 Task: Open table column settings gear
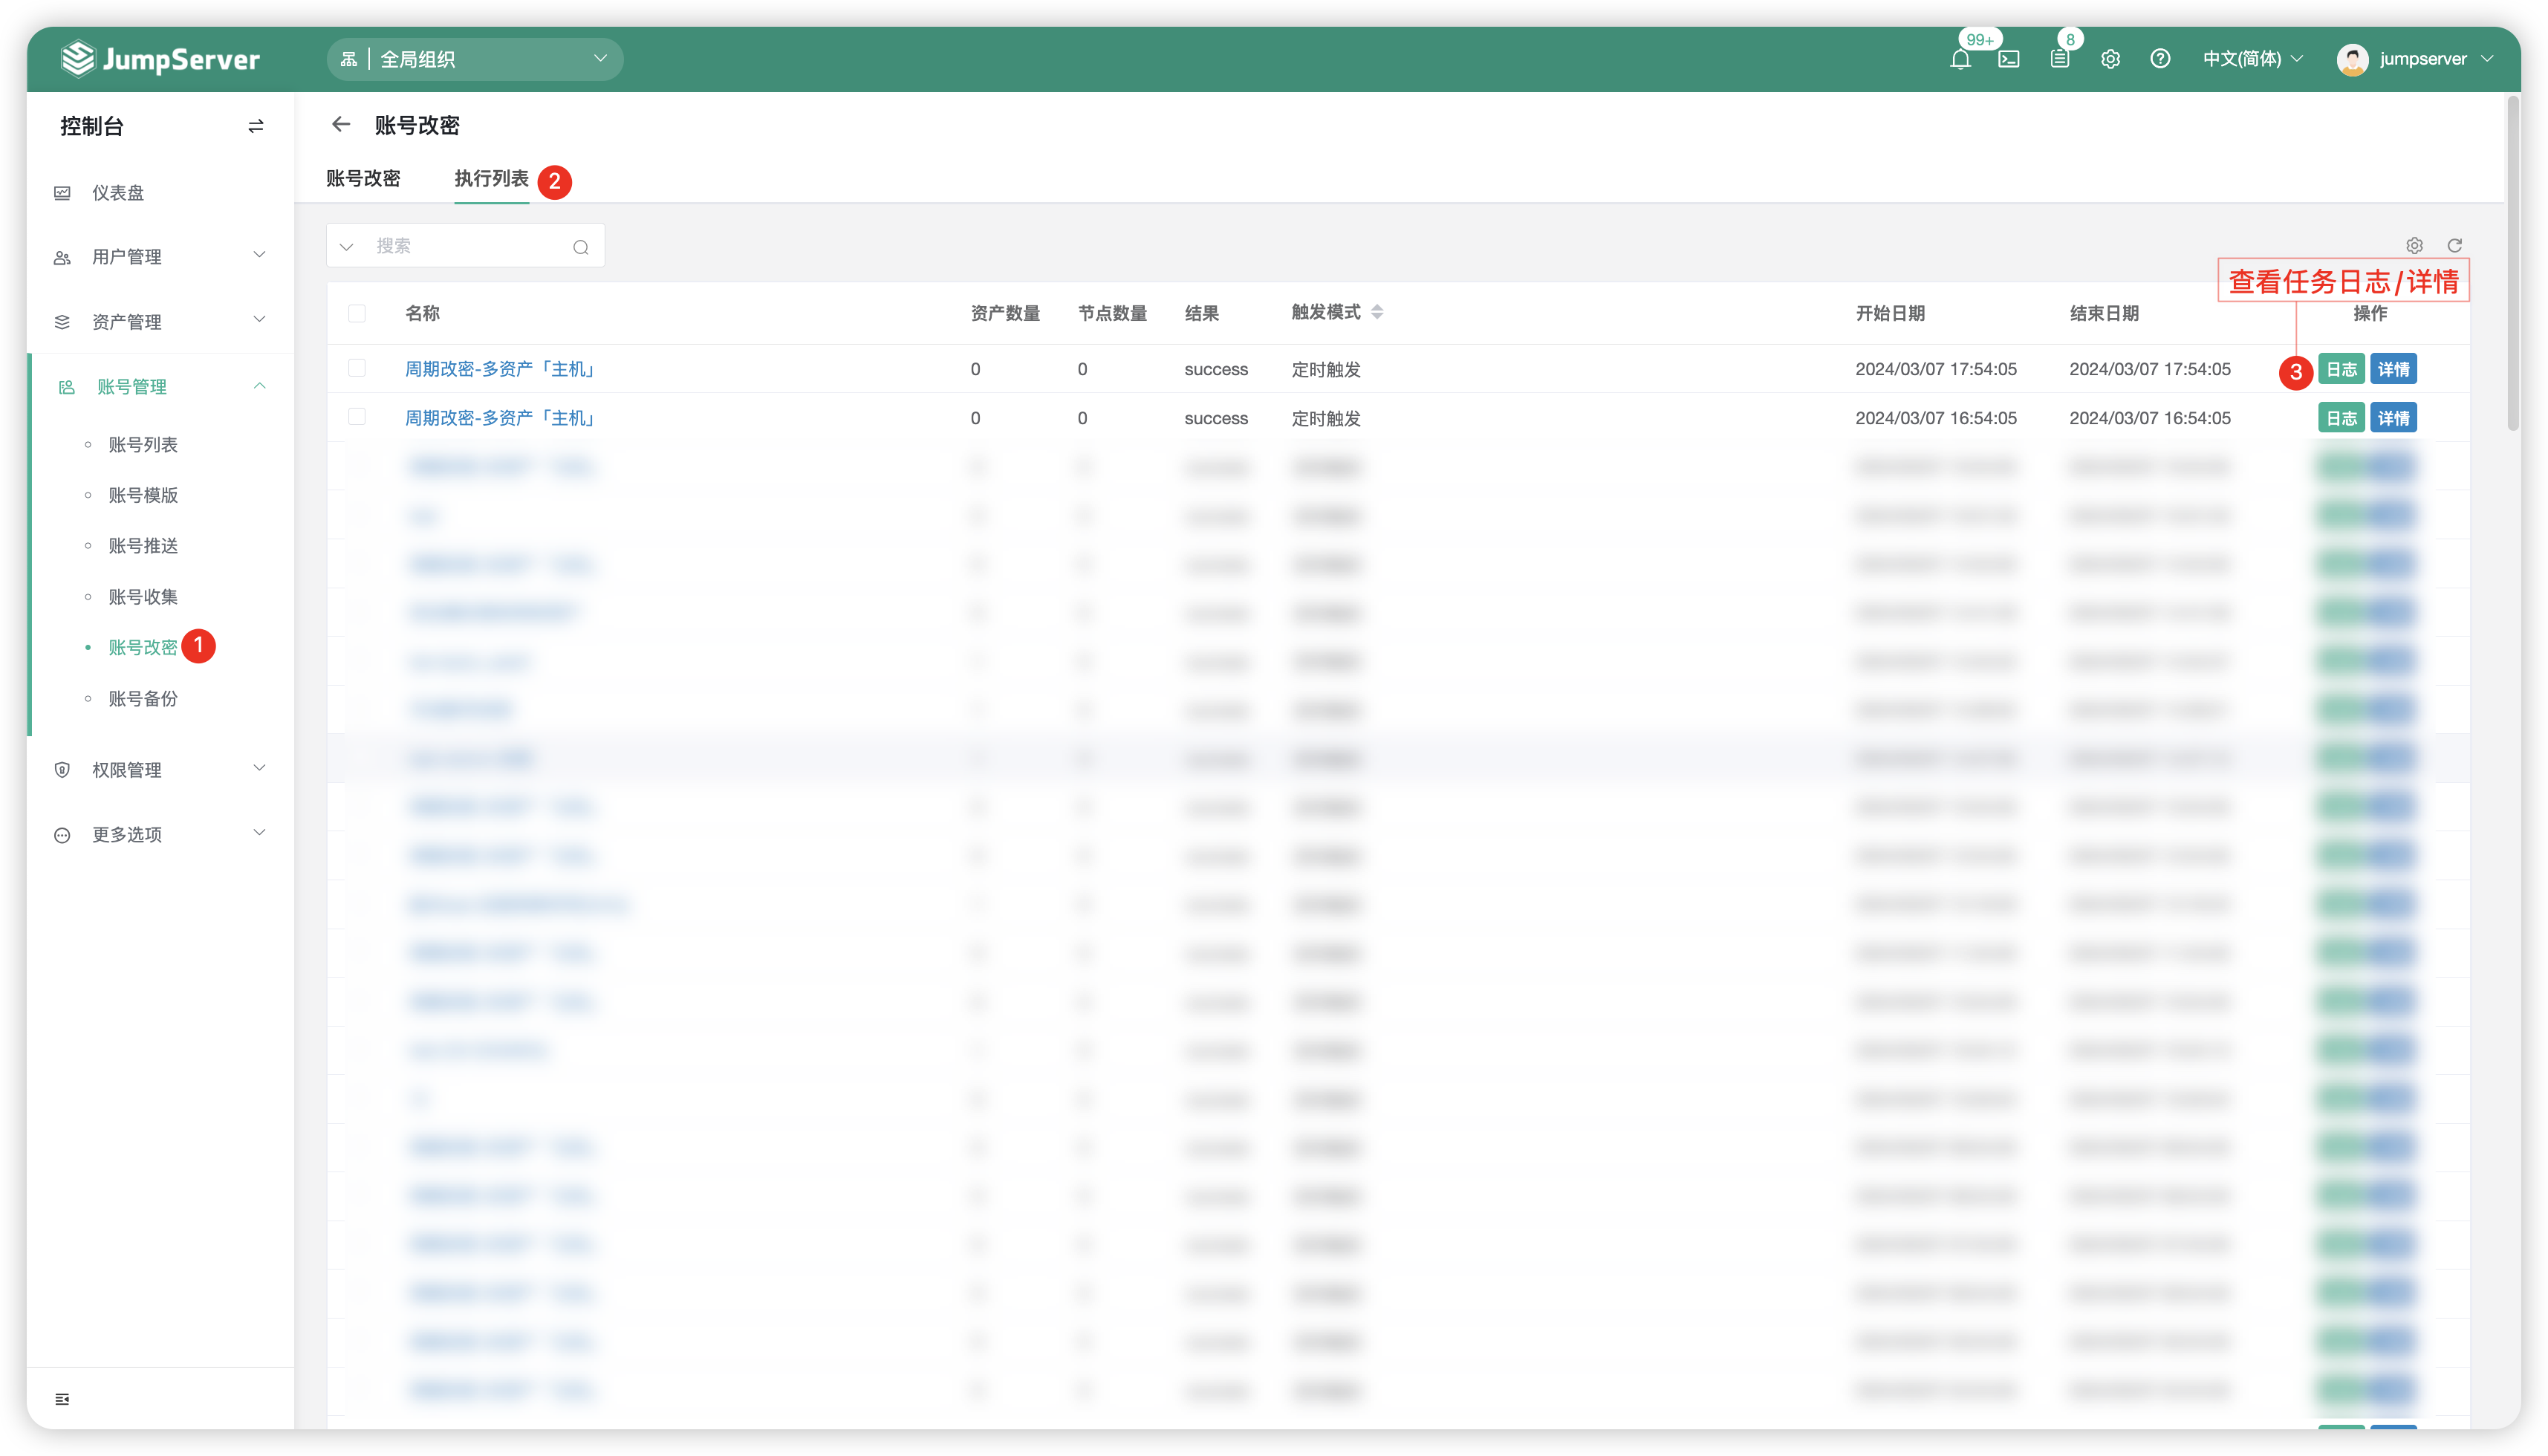tap(2415, 245)
